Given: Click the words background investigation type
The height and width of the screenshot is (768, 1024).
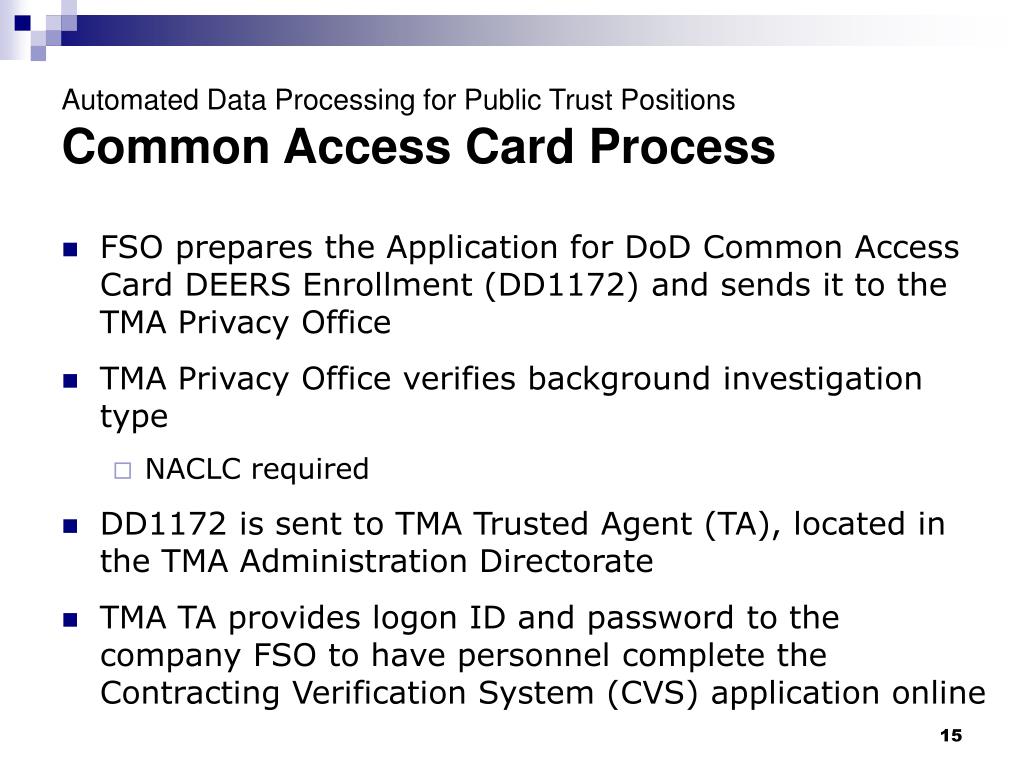Looking at the screenshot, I should (x=511, y=397).
